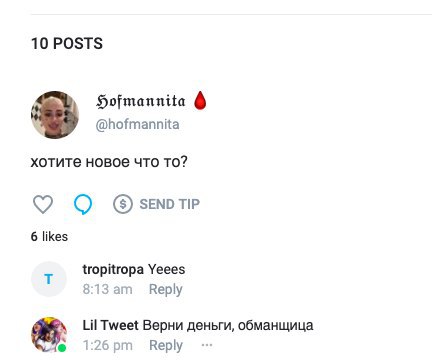This screenshot has height=364, width=432.
Task: Open Lil Tweet's avatar image
Action: click(49, 335)
